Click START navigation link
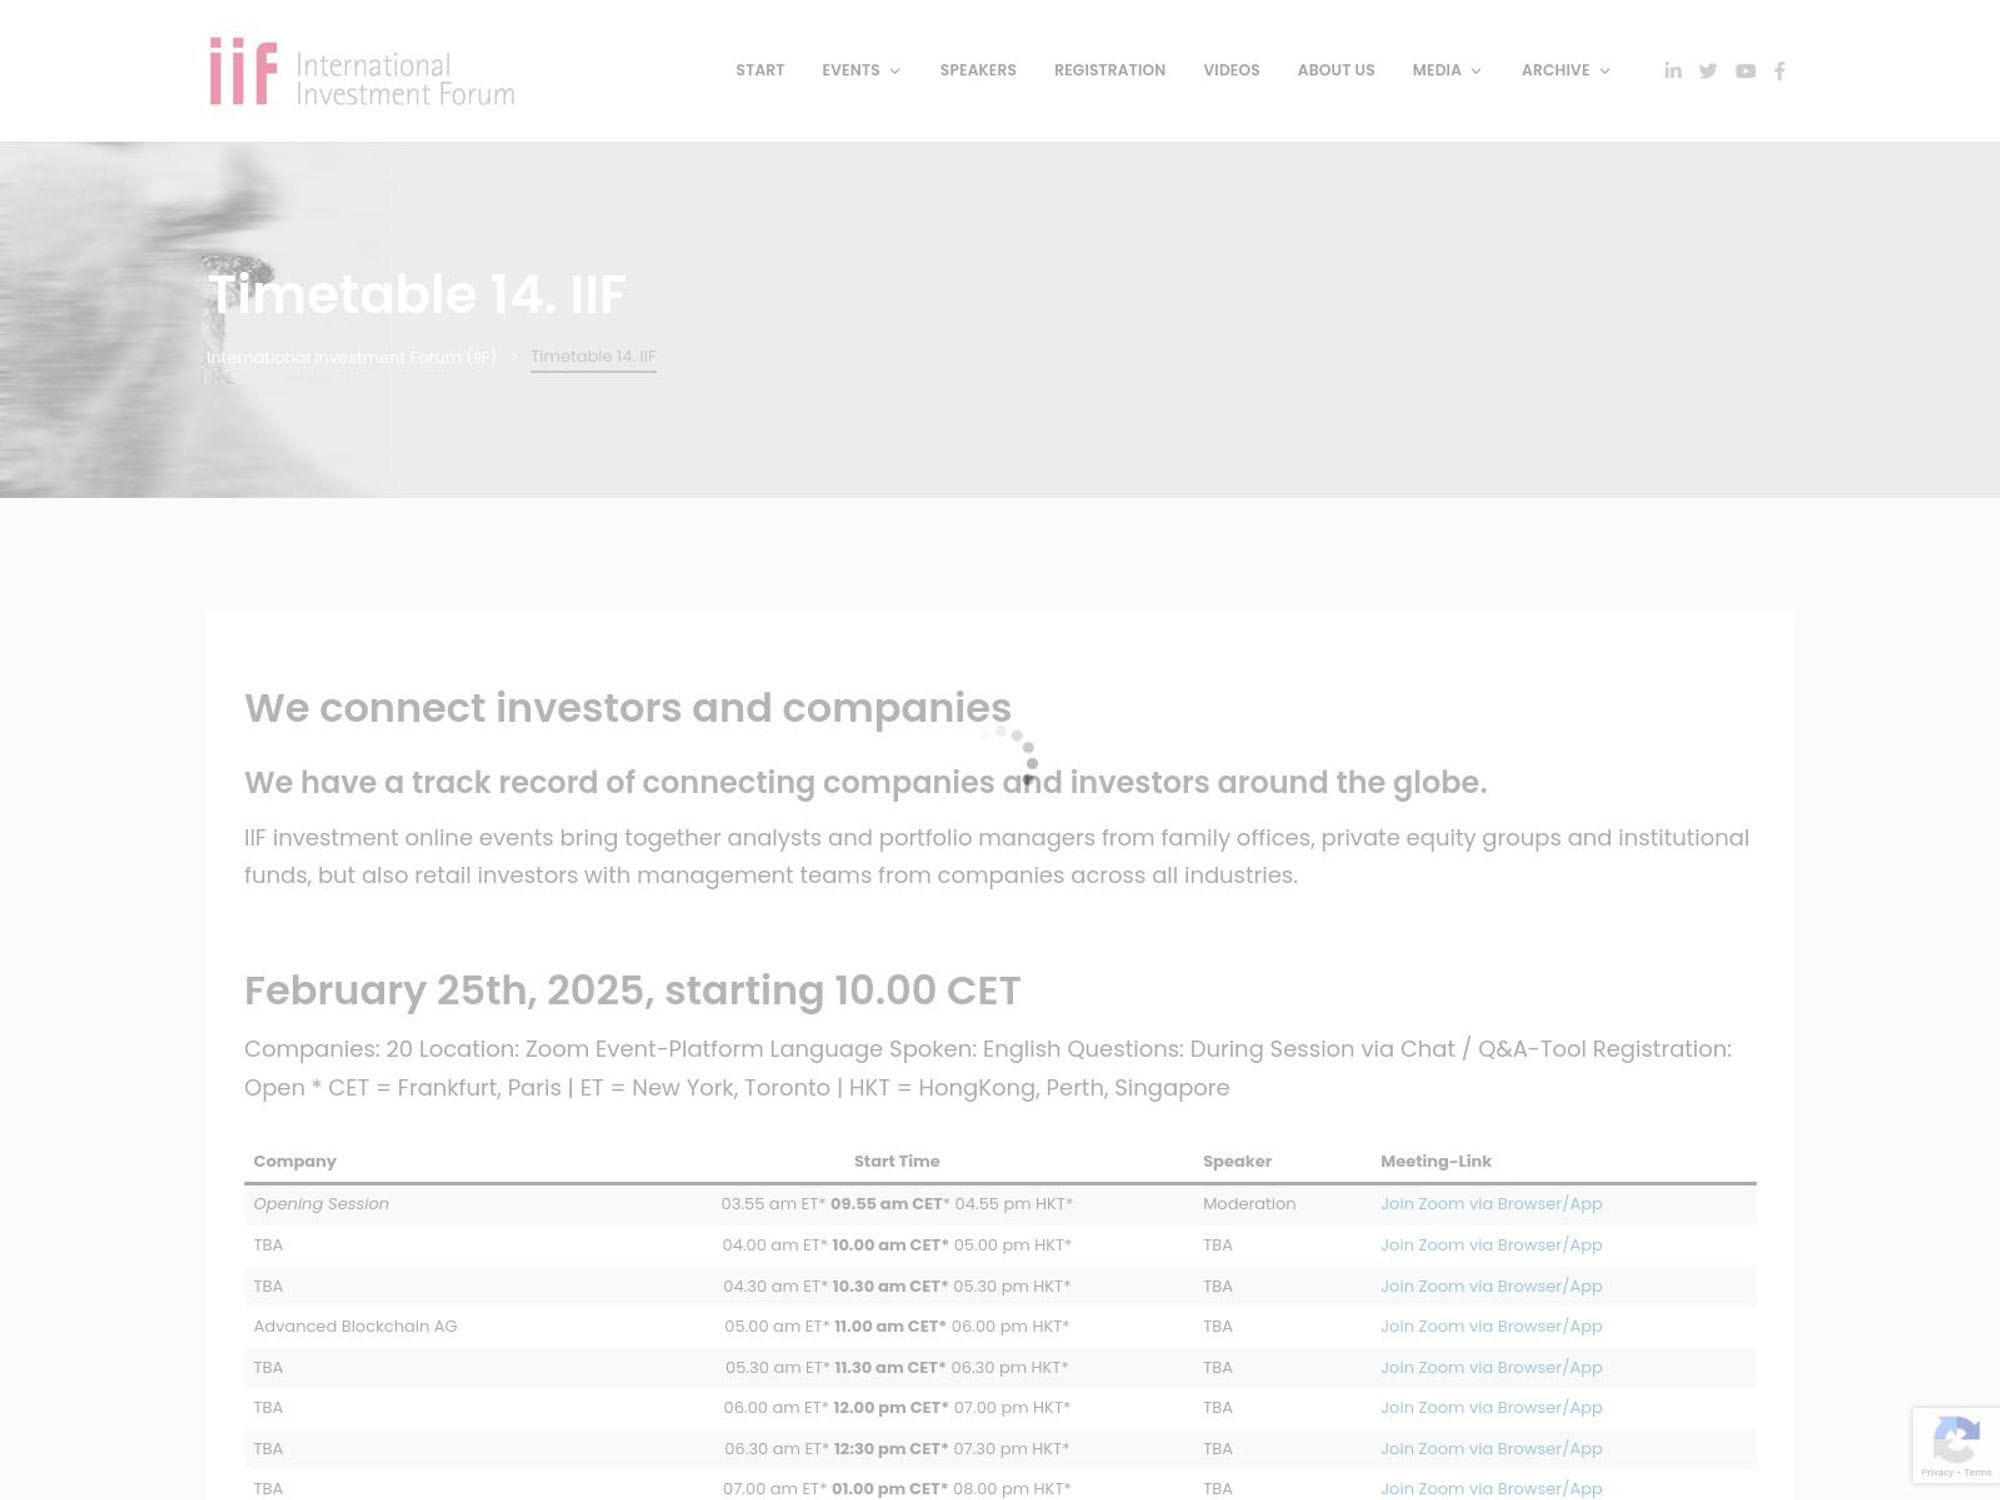The image size is (2000, 1500). tap(761, 69)
